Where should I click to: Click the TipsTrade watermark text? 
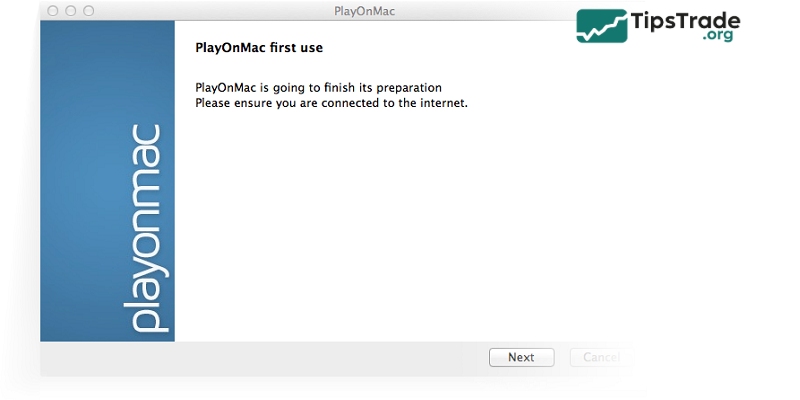point(684,20)
